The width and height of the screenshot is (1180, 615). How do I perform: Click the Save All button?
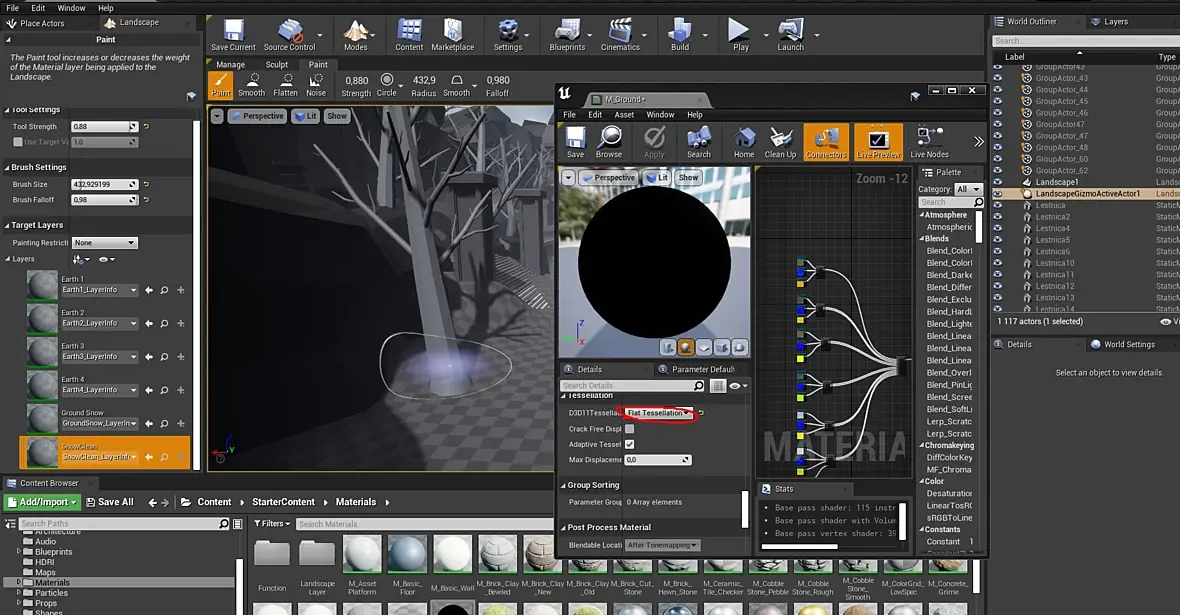click(110, 502)
